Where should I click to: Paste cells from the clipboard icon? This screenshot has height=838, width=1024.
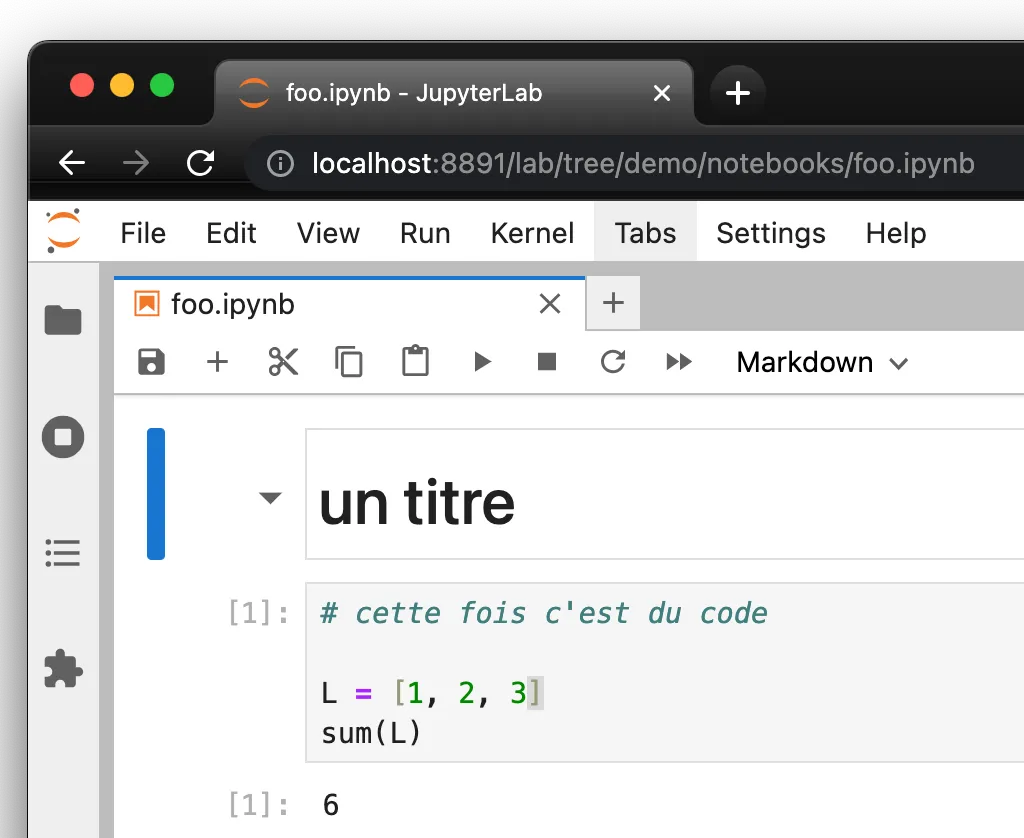pos(415,362)
